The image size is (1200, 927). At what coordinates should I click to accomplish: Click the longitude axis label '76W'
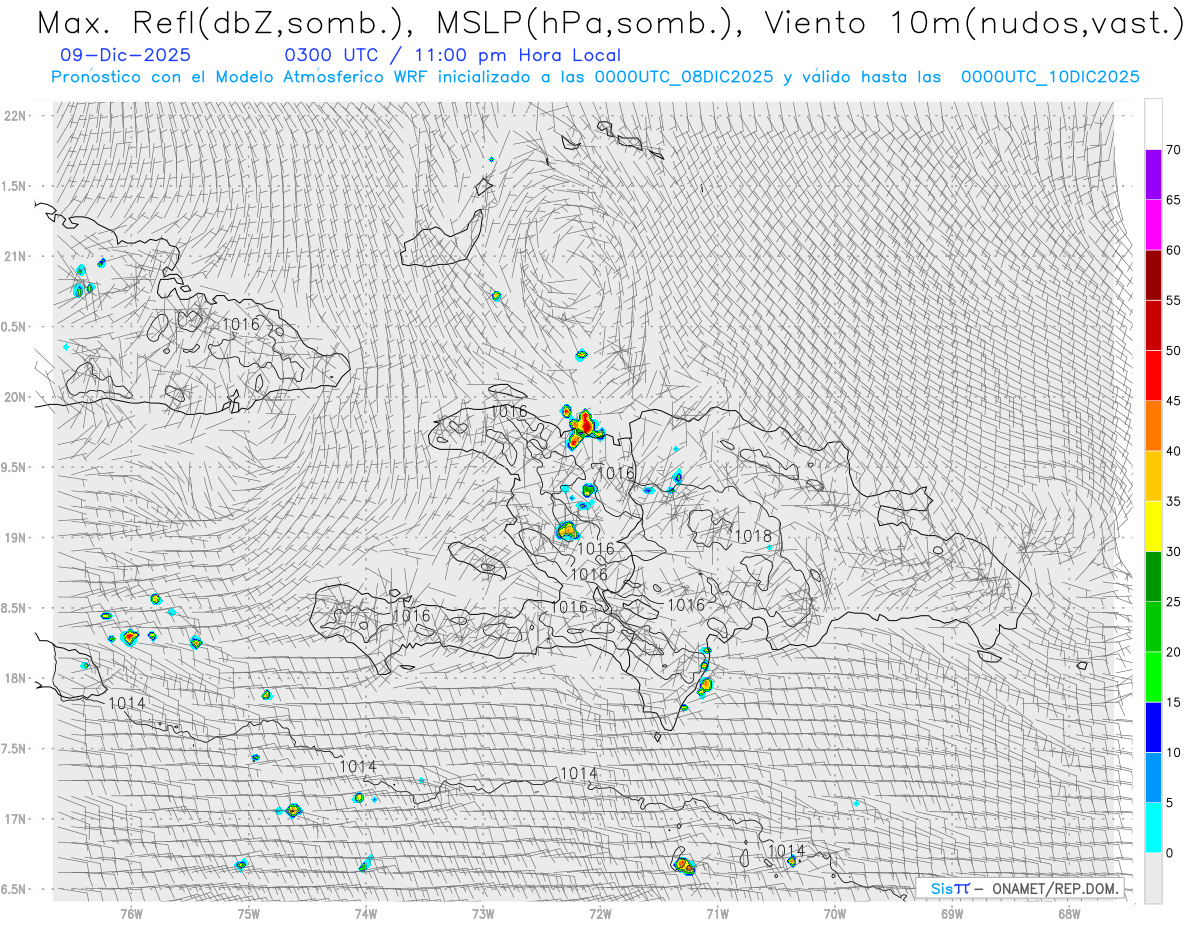pos(131,913)
